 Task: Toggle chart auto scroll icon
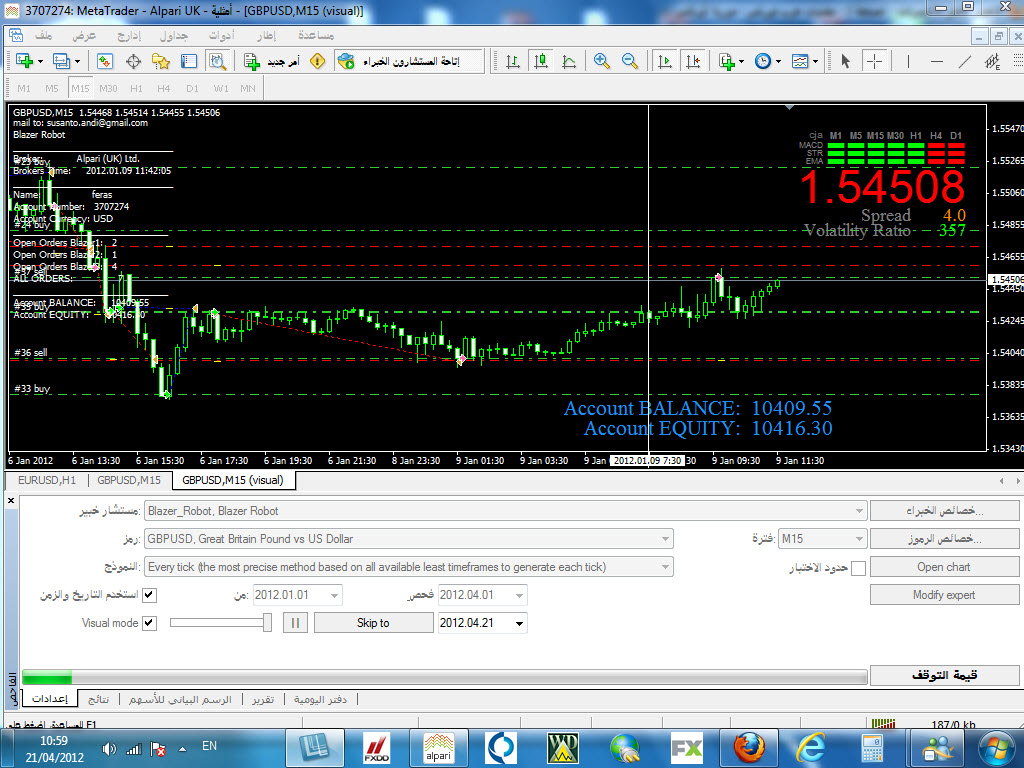tap(665, 61)
